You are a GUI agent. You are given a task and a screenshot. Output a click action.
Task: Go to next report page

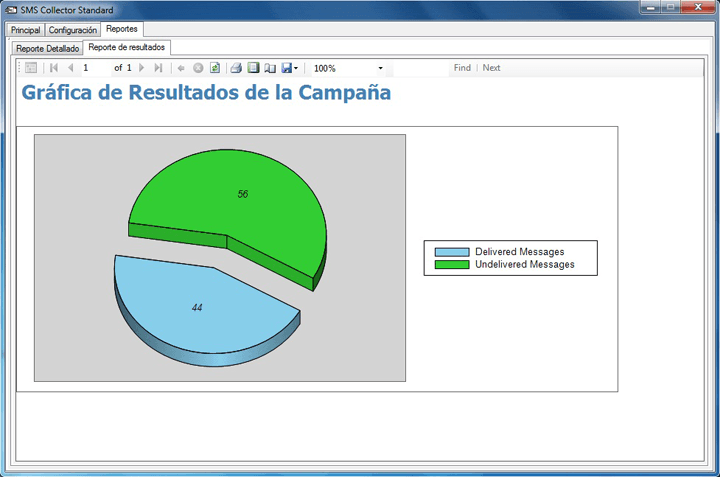pos(141,68)
